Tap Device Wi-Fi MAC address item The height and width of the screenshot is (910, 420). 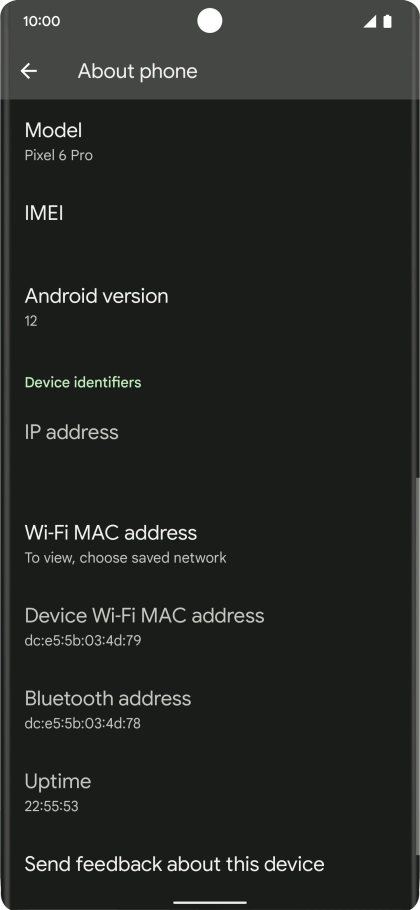click(210, 627)
